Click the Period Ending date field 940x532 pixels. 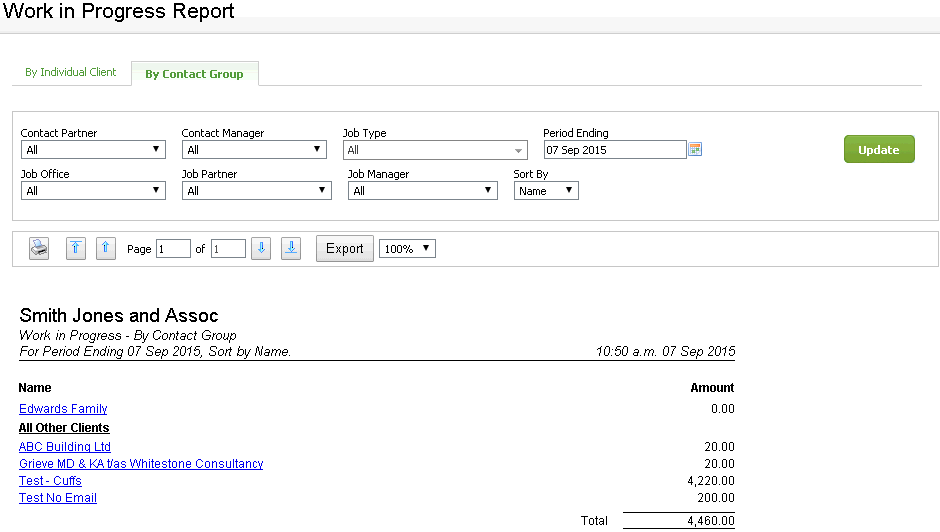pyautogui.click(x=614, y=150)
